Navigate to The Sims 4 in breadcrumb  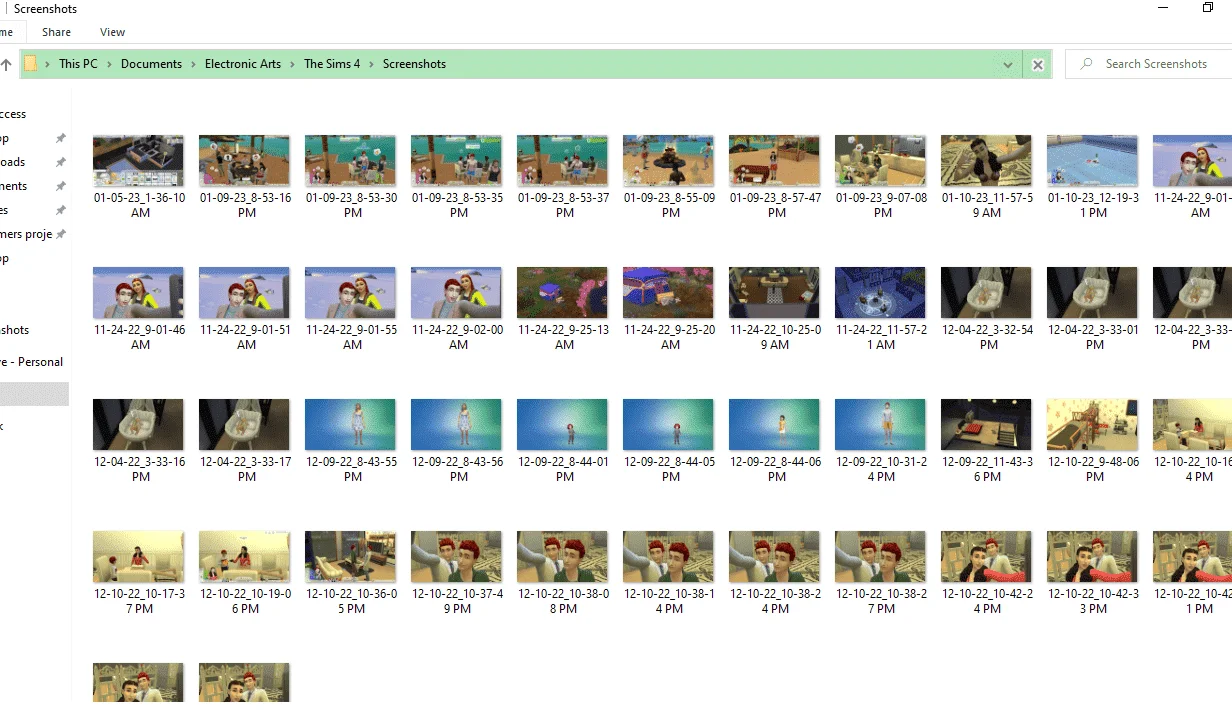pos(332,64)
